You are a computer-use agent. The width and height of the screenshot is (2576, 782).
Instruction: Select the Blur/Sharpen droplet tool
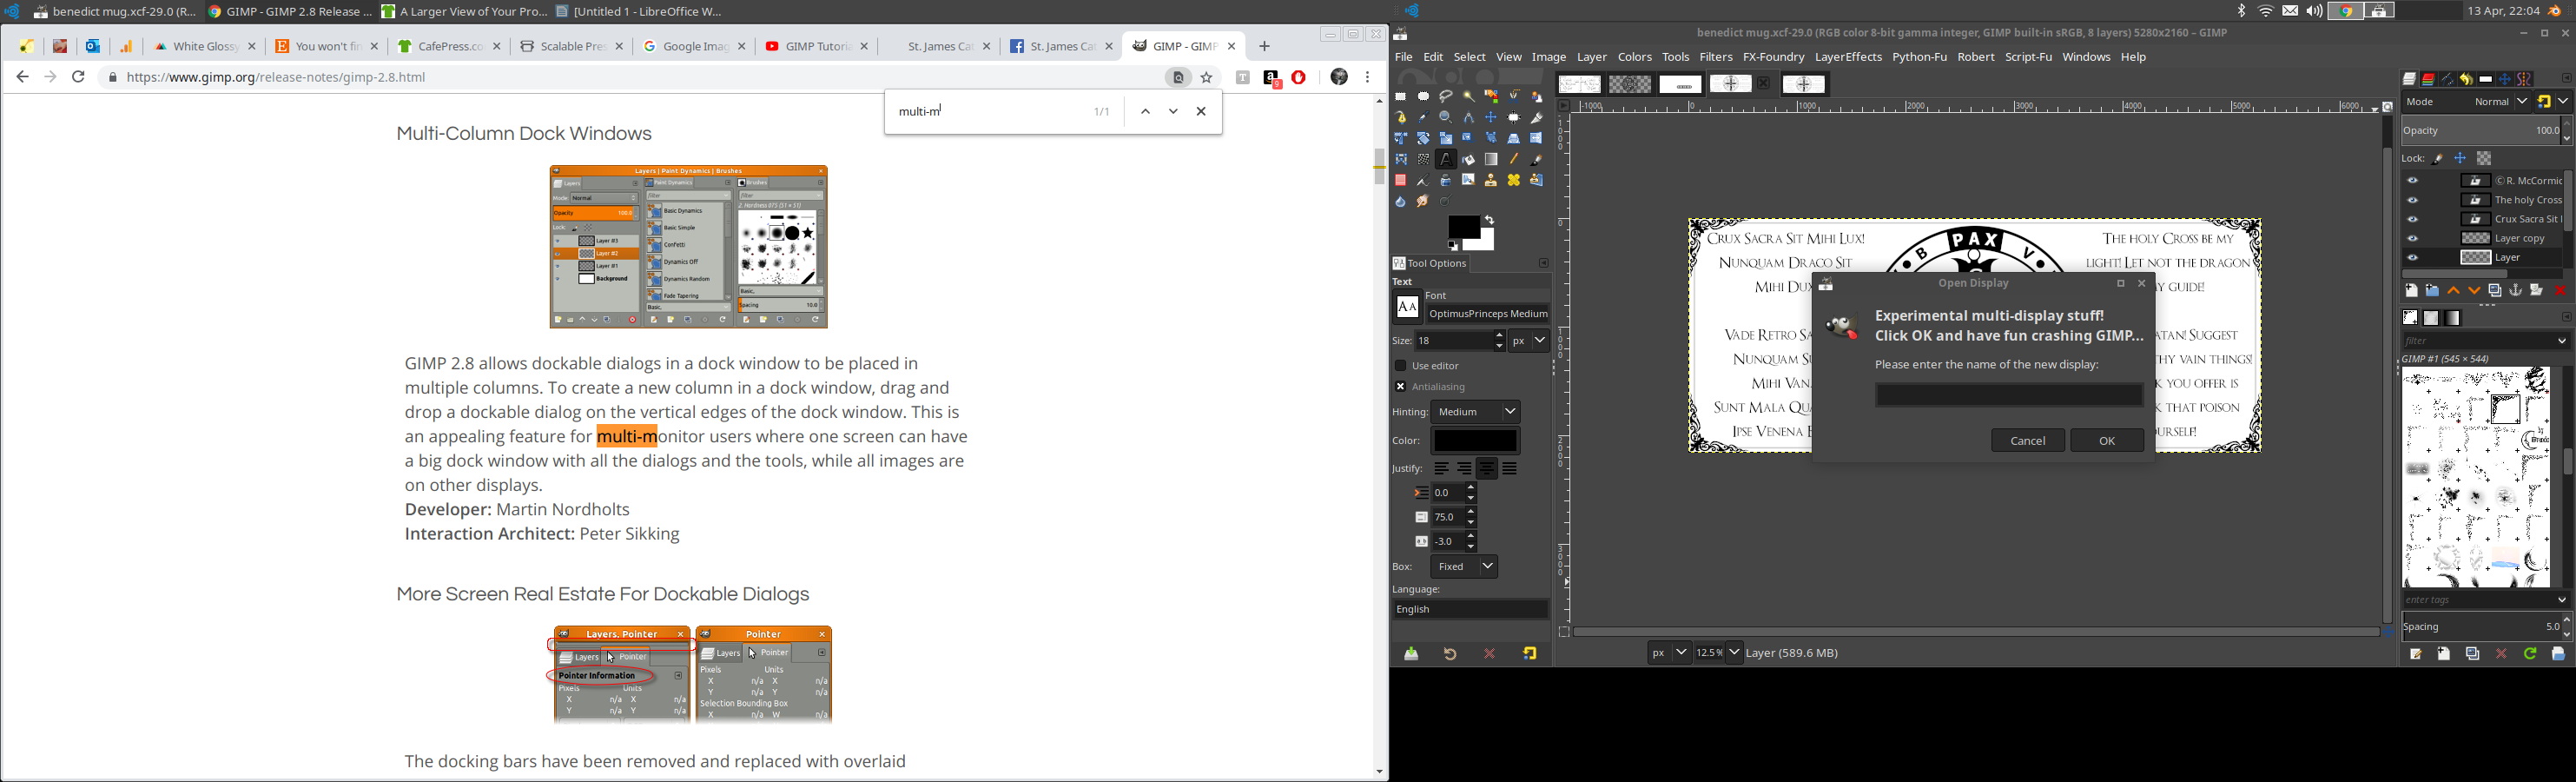point(1401,202)
